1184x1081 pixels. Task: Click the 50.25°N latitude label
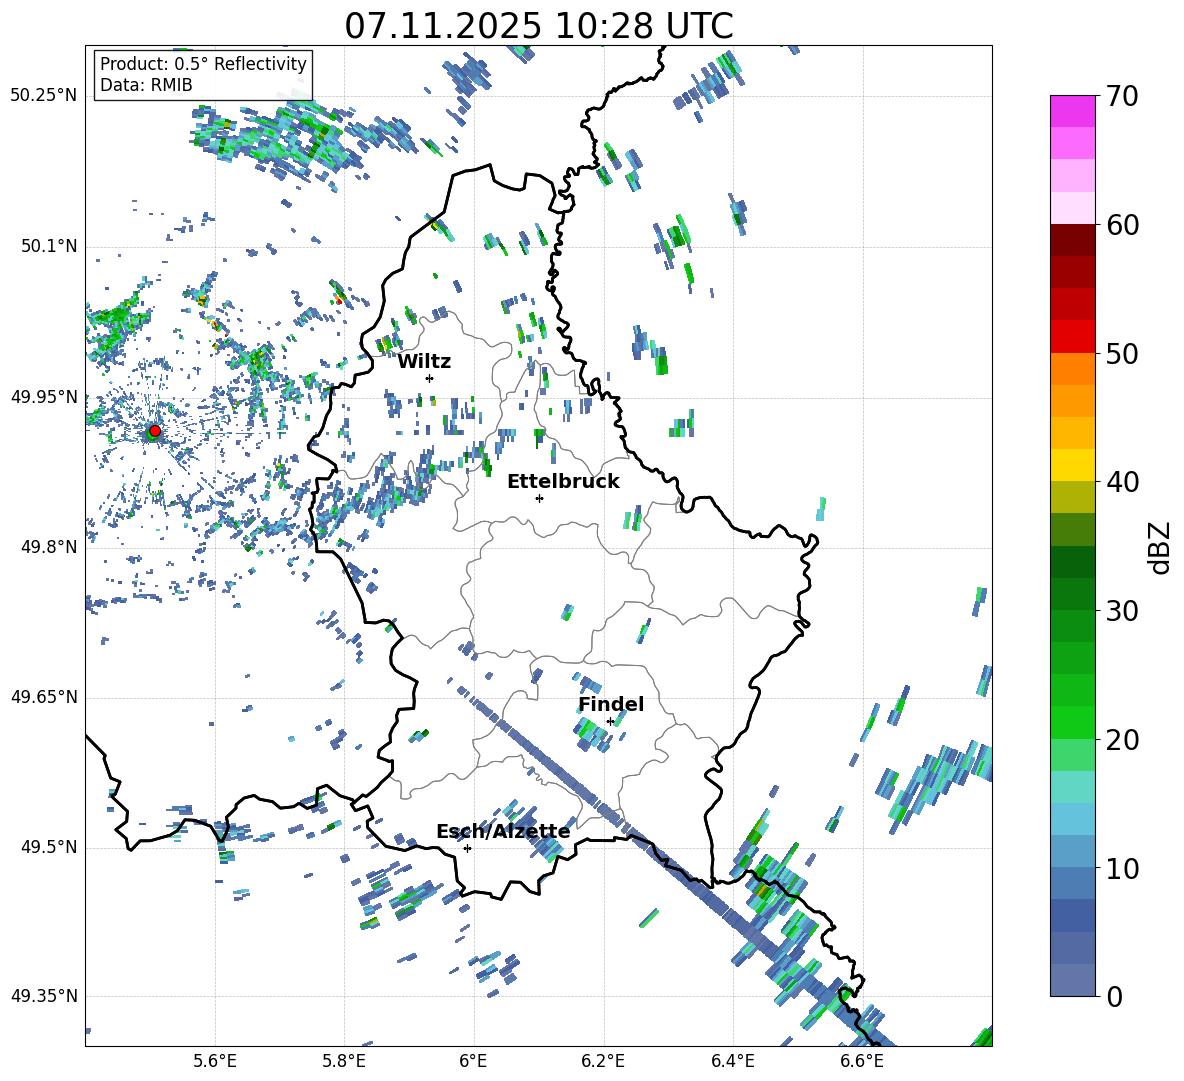(44, 96)
